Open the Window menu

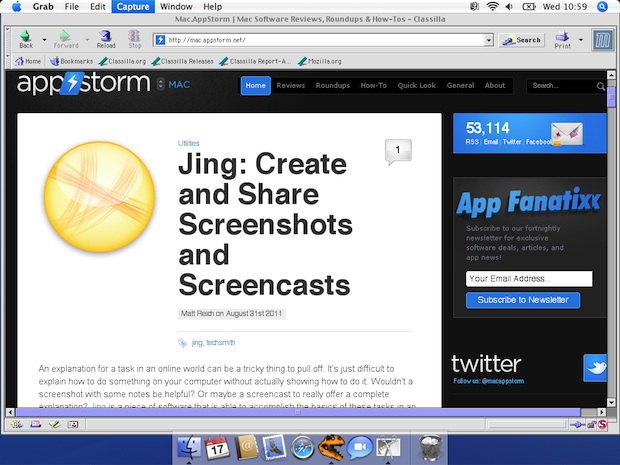tap(176, 6)
